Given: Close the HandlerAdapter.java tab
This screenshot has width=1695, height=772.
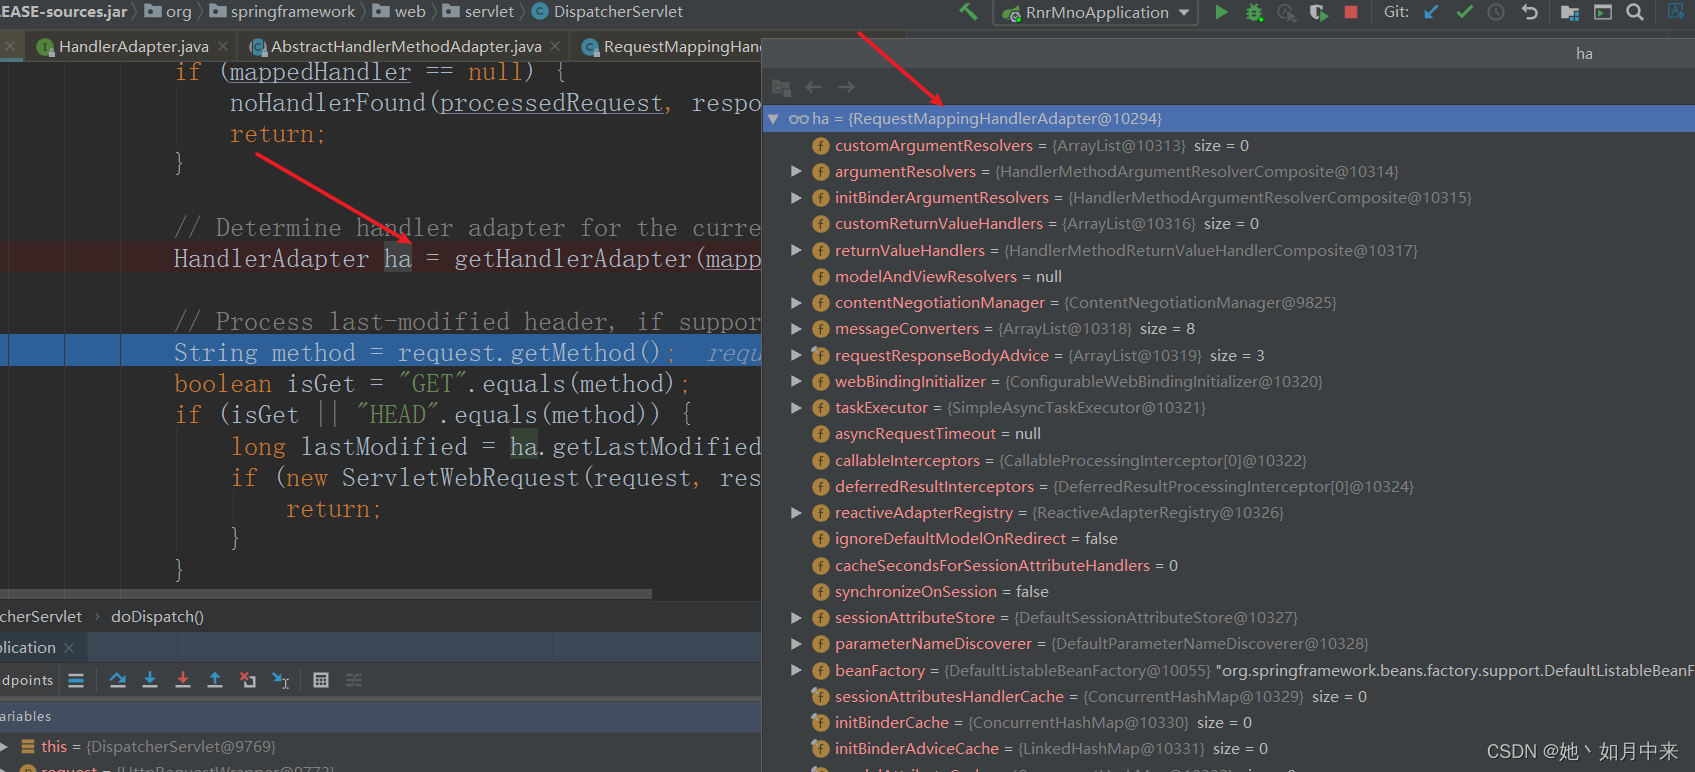Looking at the screenshot, I should point(223,46).
